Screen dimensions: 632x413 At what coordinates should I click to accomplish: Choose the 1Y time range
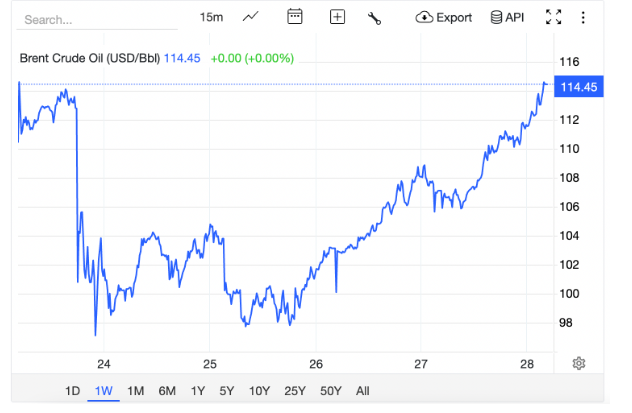198,391
